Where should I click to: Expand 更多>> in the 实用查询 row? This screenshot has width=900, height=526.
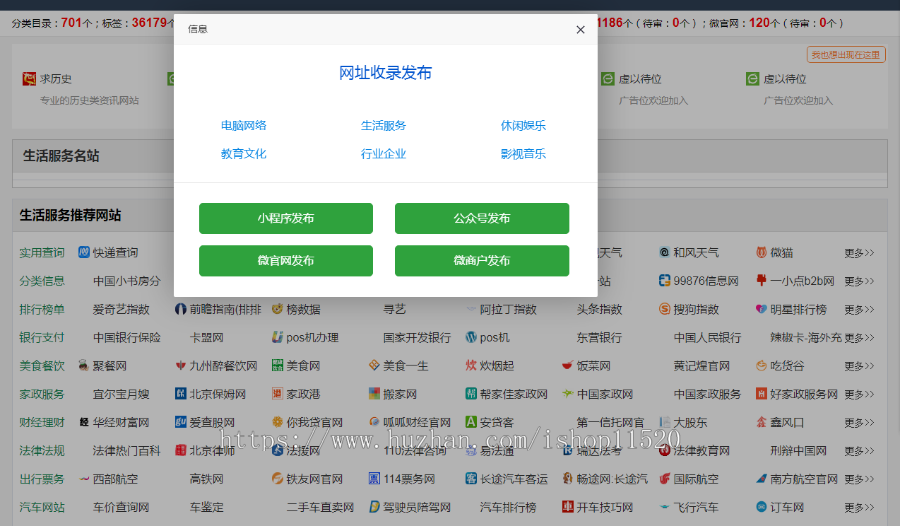click(859, 253)
